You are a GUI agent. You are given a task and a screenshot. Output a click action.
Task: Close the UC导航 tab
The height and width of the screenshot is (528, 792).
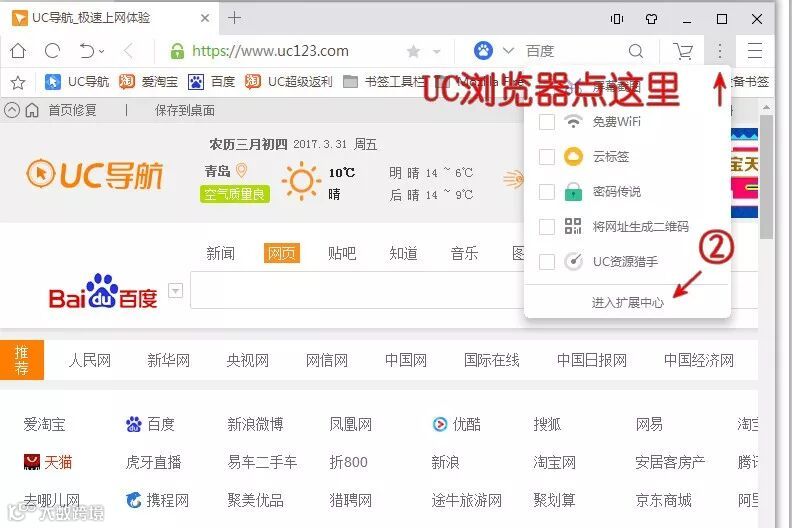(205, 18)
